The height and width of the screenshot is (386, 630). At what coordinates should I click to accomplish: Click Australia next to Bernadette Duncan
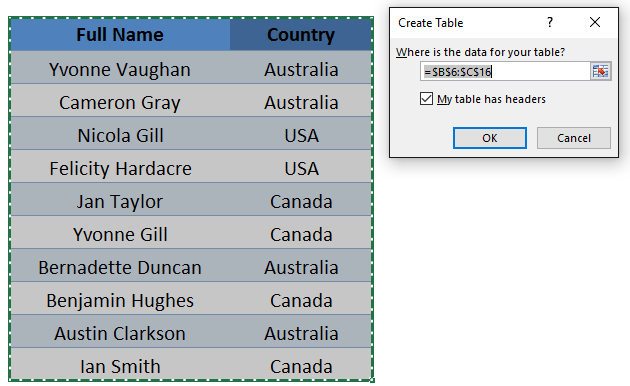point(301,266)
